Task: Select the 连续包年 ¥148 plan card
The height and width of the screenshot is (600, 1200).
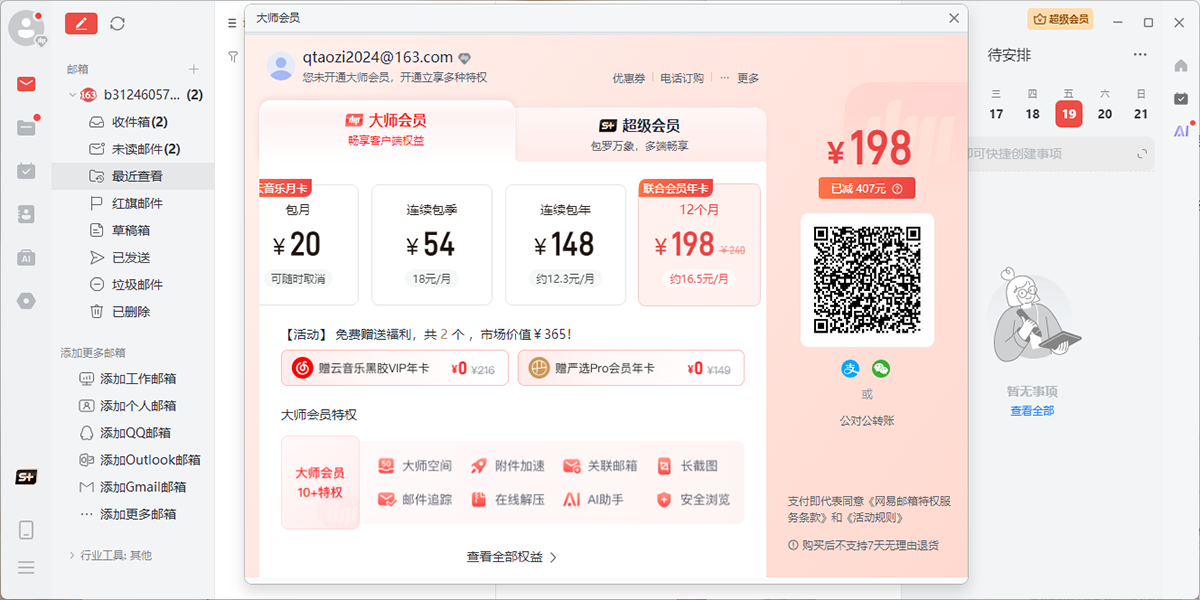Action: click(566, 244)
